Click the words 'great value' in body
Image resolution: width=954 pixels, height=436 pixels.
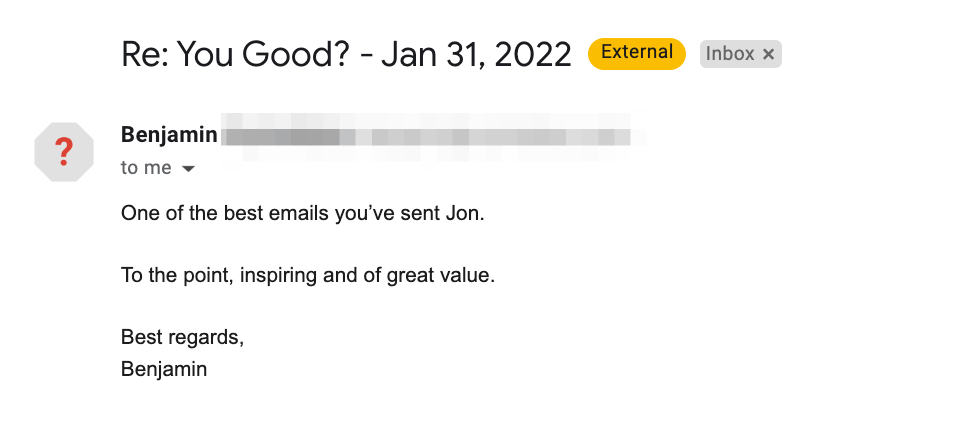click(x=438, y=276)
